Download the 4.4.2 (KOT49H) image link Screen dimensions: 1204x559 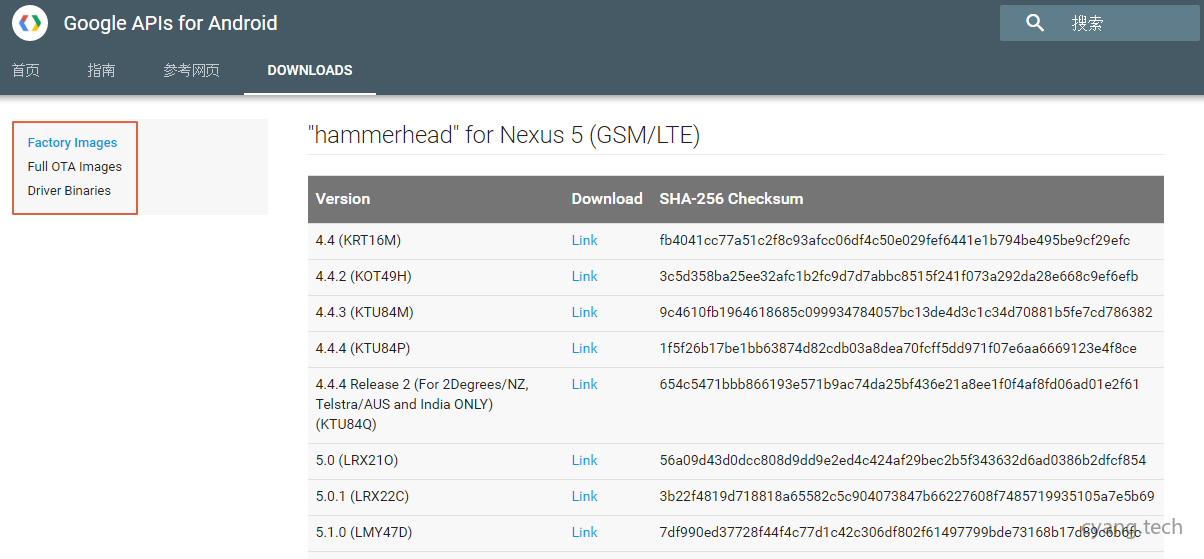tap(584, 277)
